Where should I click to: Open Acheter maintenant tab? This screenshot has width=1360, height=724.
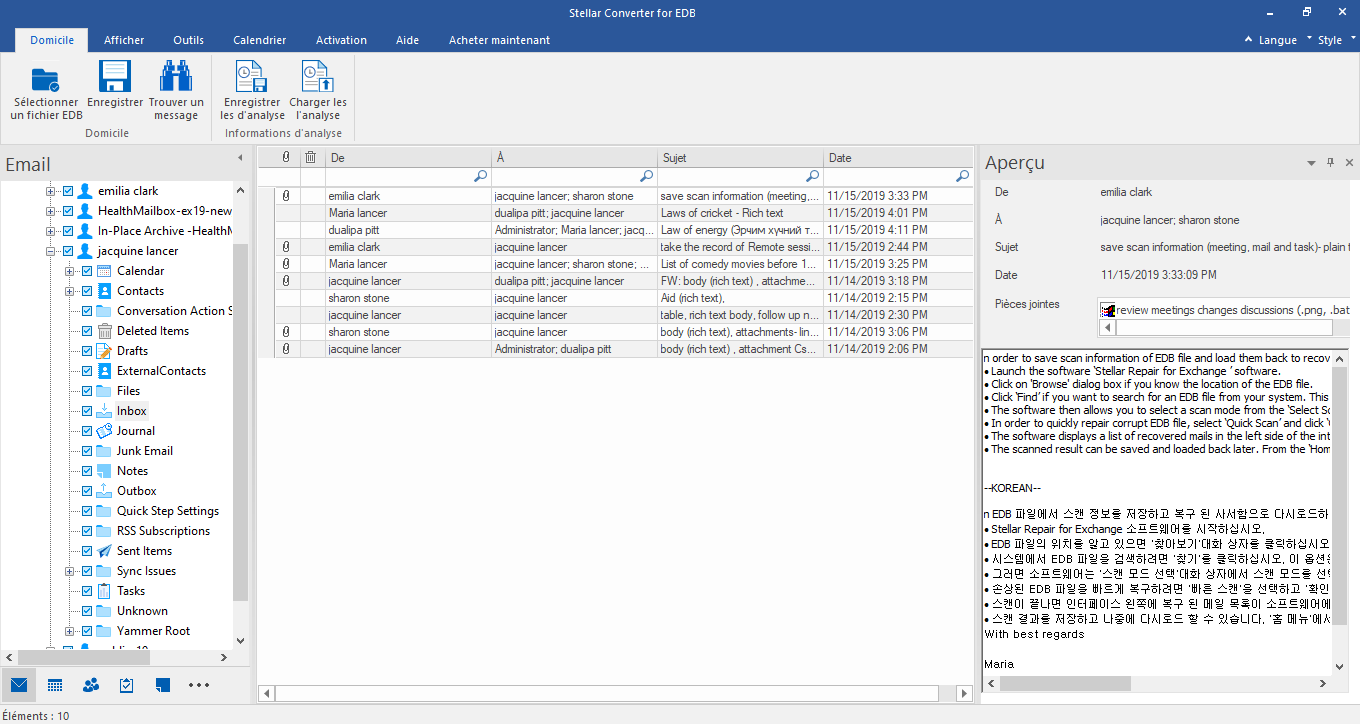tap(499, 40)
